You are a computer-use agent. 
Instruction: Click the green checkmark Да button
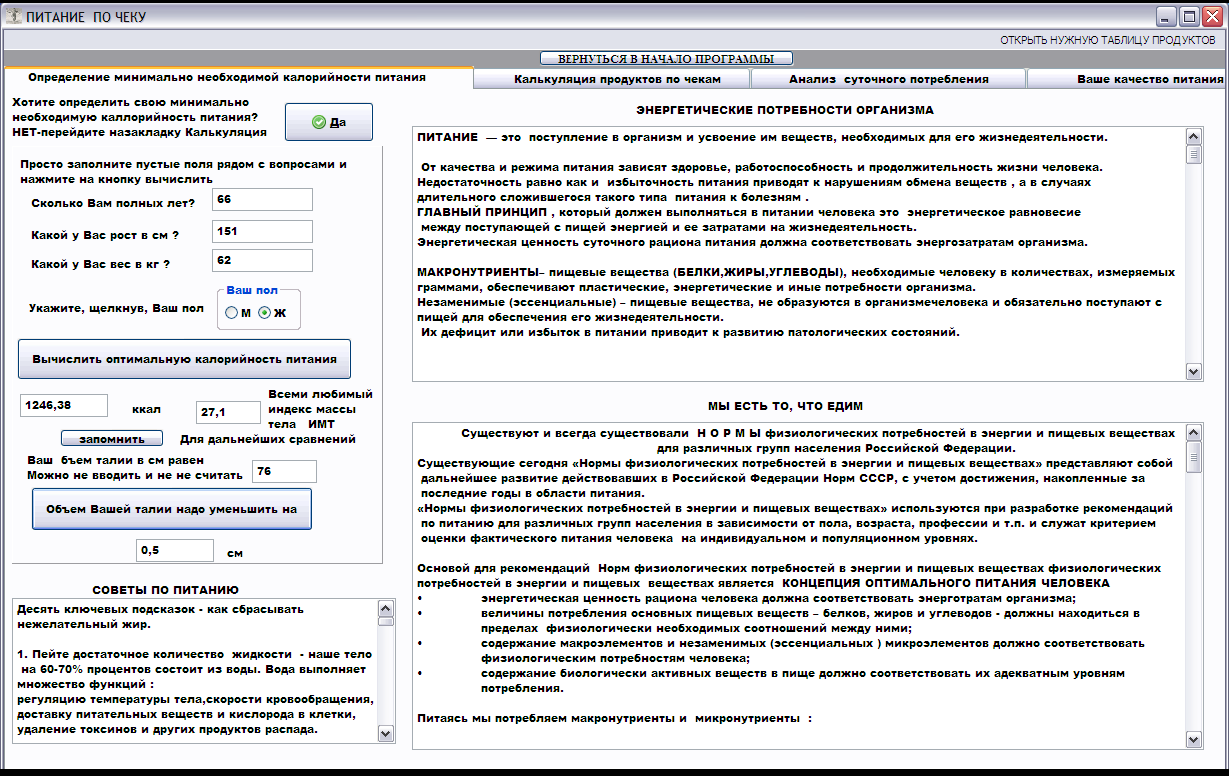point(328,122)
